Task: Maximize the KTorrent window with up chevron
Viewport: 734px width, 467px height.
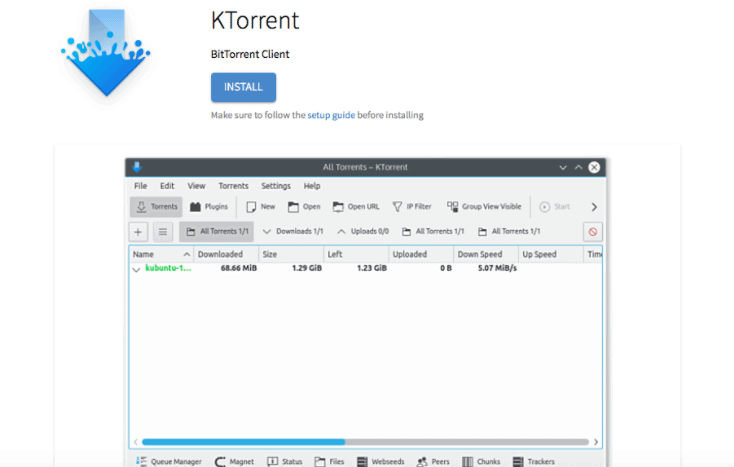Action: tap(579, 168)
